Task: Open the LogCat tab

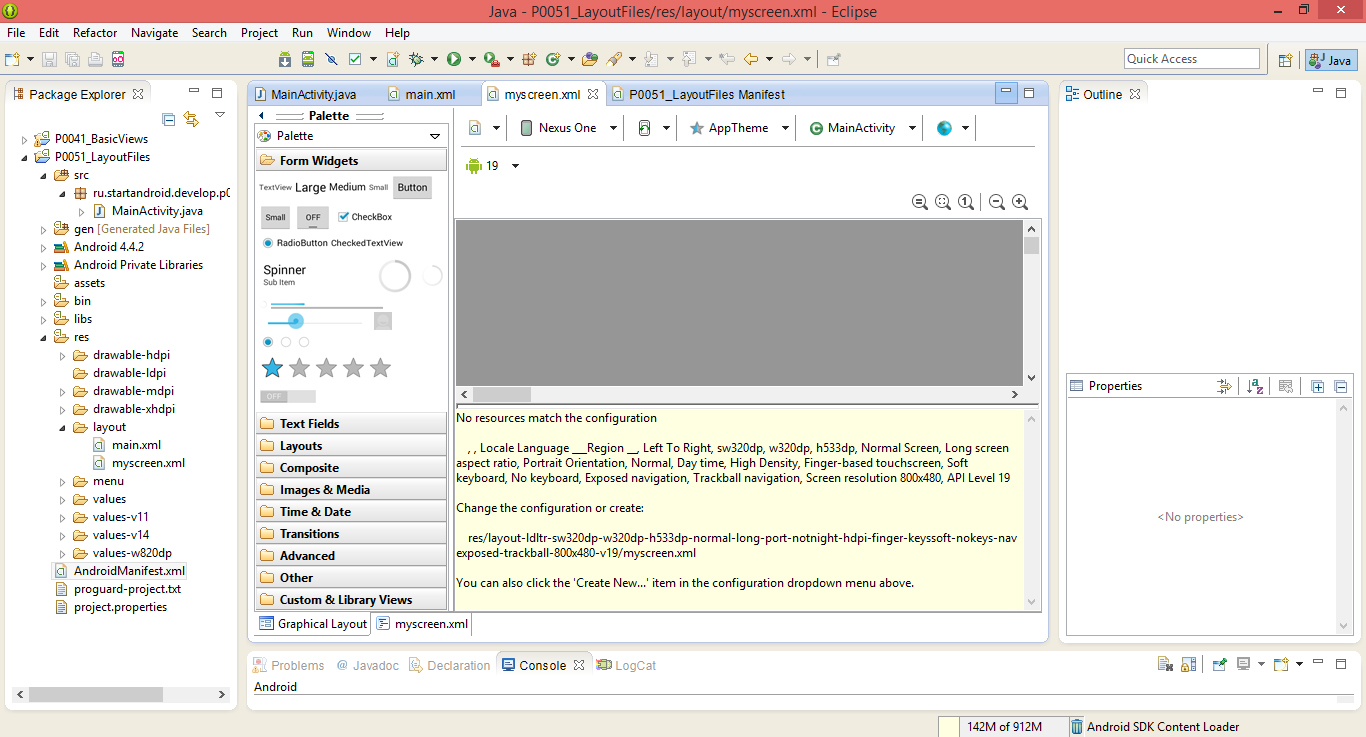Action: [626, 665]
